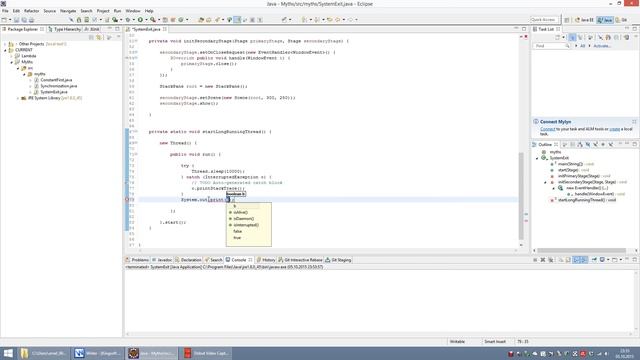Switch to the Type Hierarchy tab
The image size is (640, 360).
coord(64,29)
